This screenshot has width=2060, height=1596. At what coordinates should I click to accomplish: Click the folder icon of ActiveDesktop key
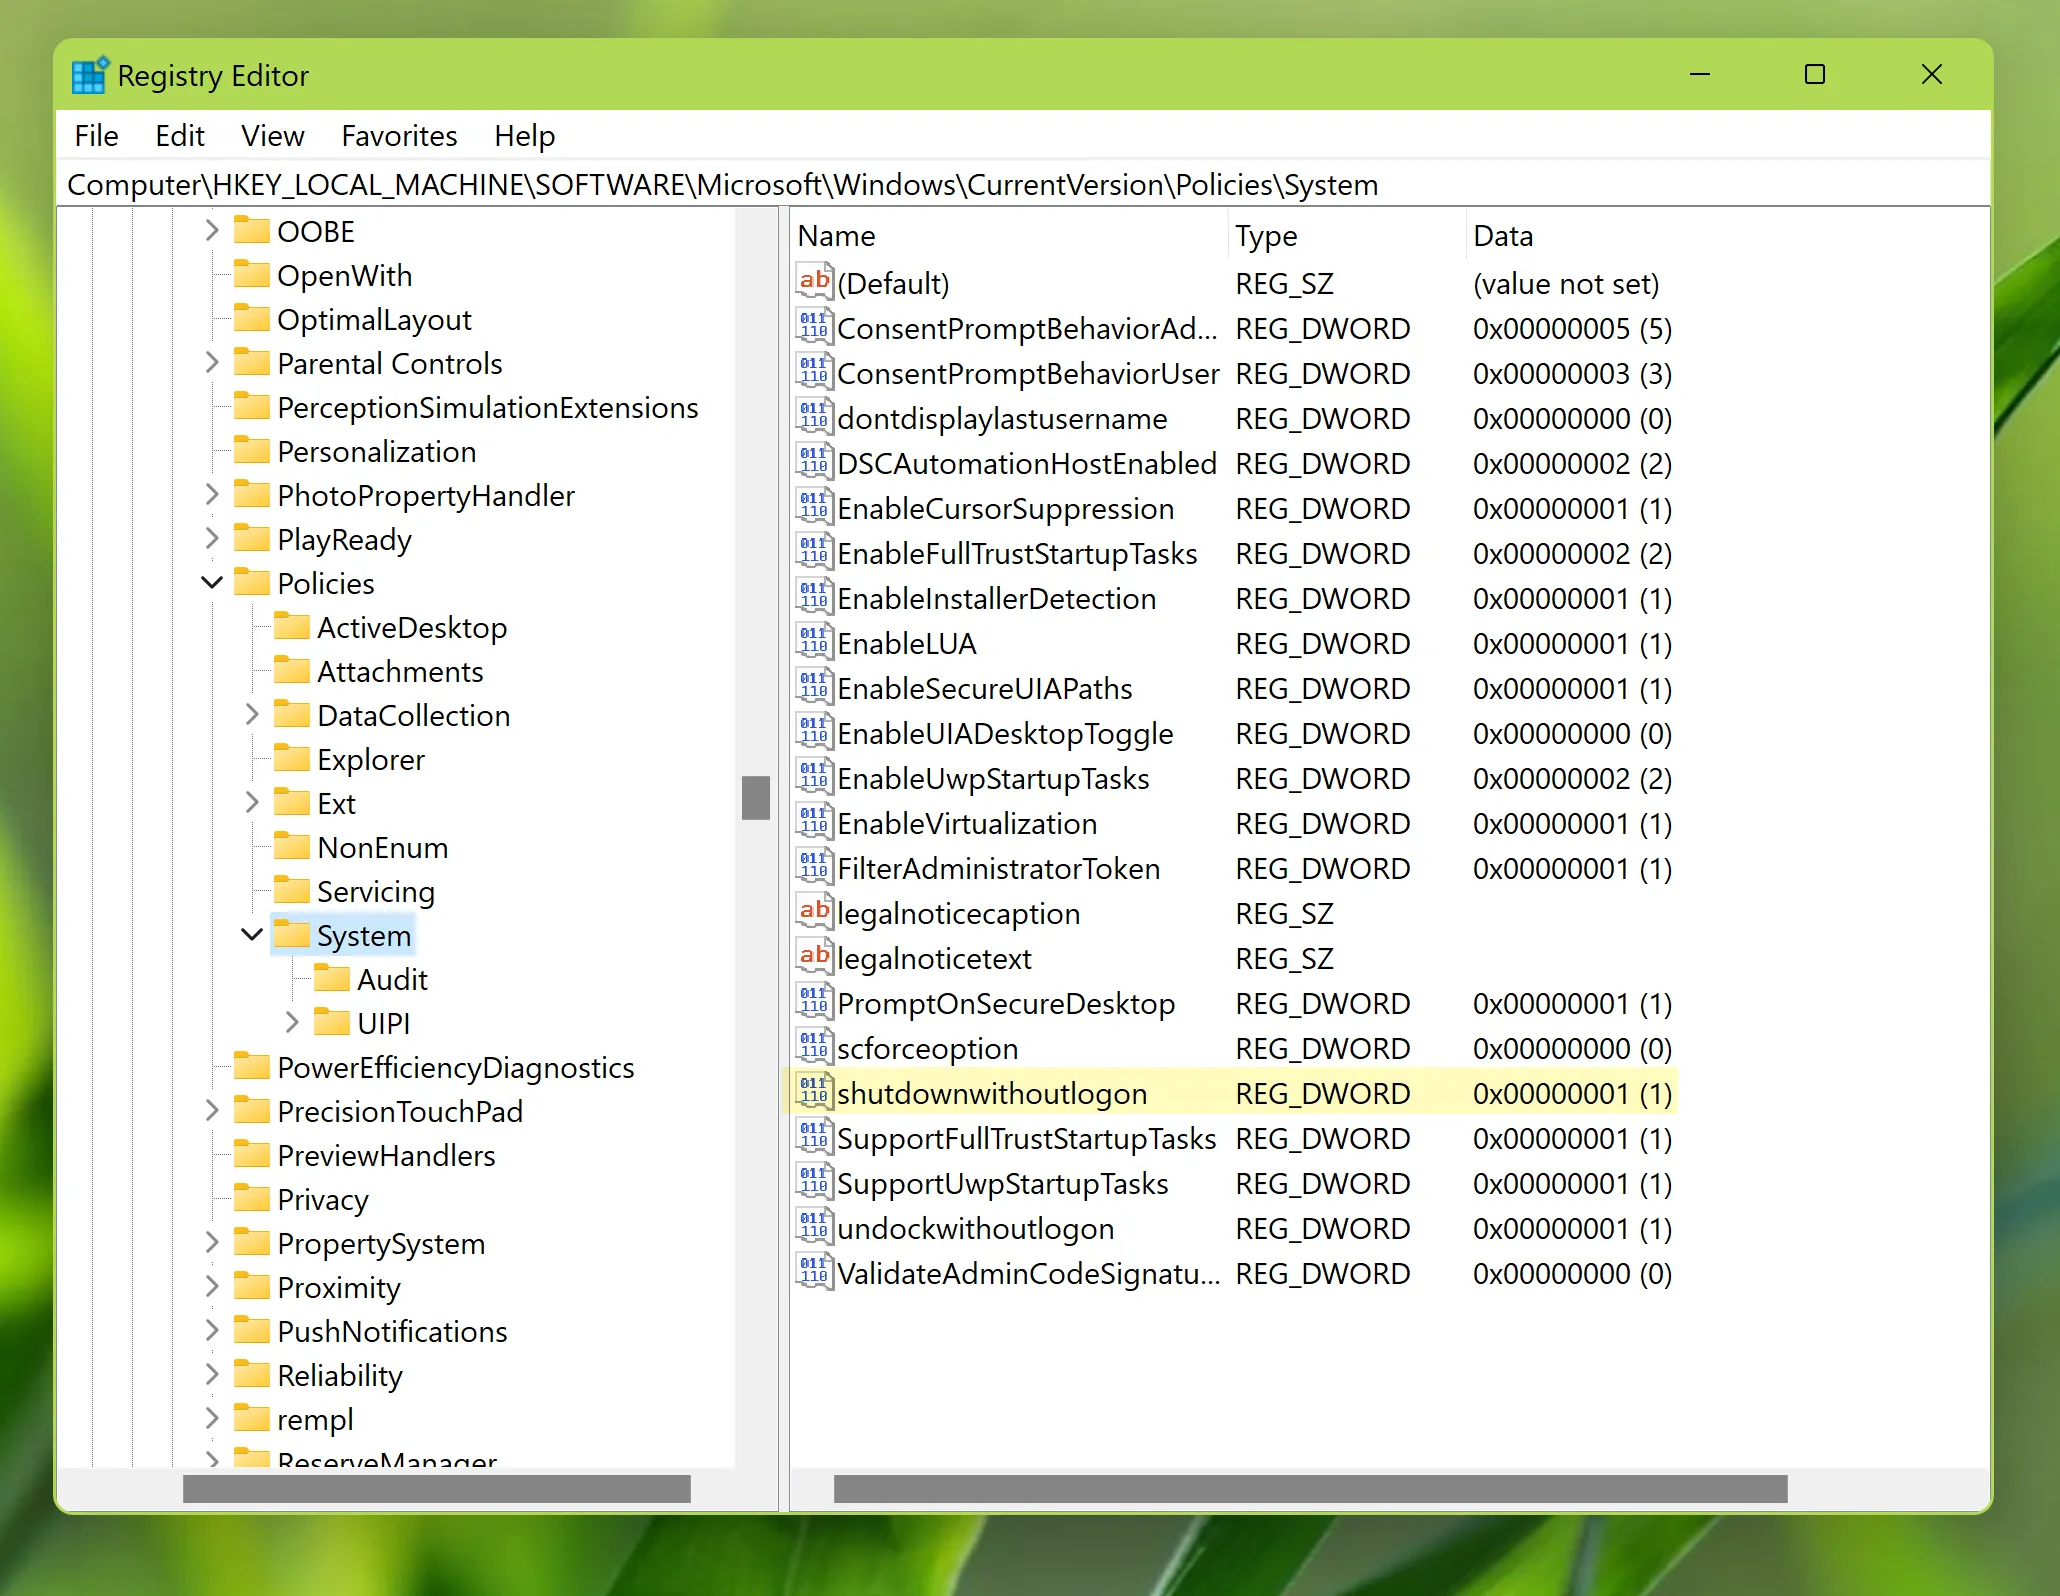[292, 626]
